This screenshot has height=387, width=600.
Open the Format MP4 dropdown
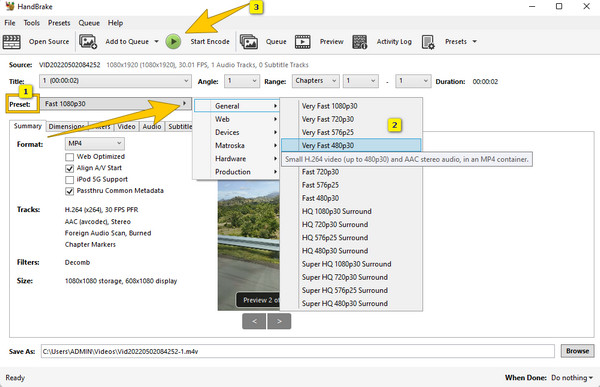coord(95,144)
